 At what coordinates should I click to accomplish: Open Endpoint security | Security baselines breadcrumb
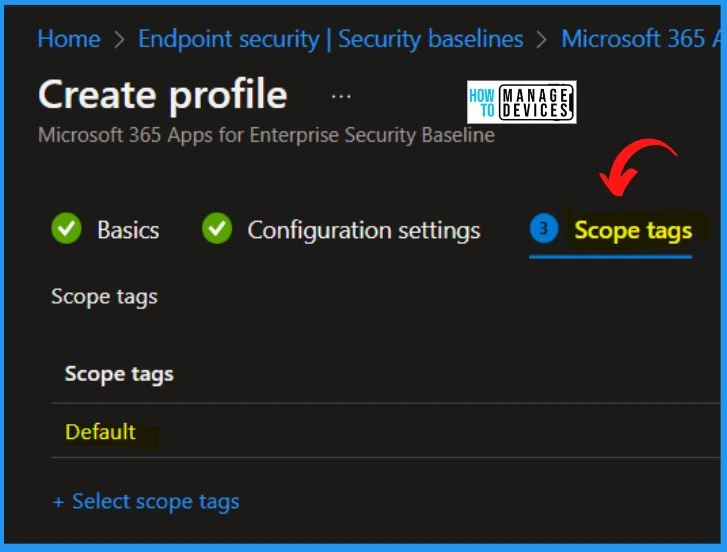click(331, 39)
